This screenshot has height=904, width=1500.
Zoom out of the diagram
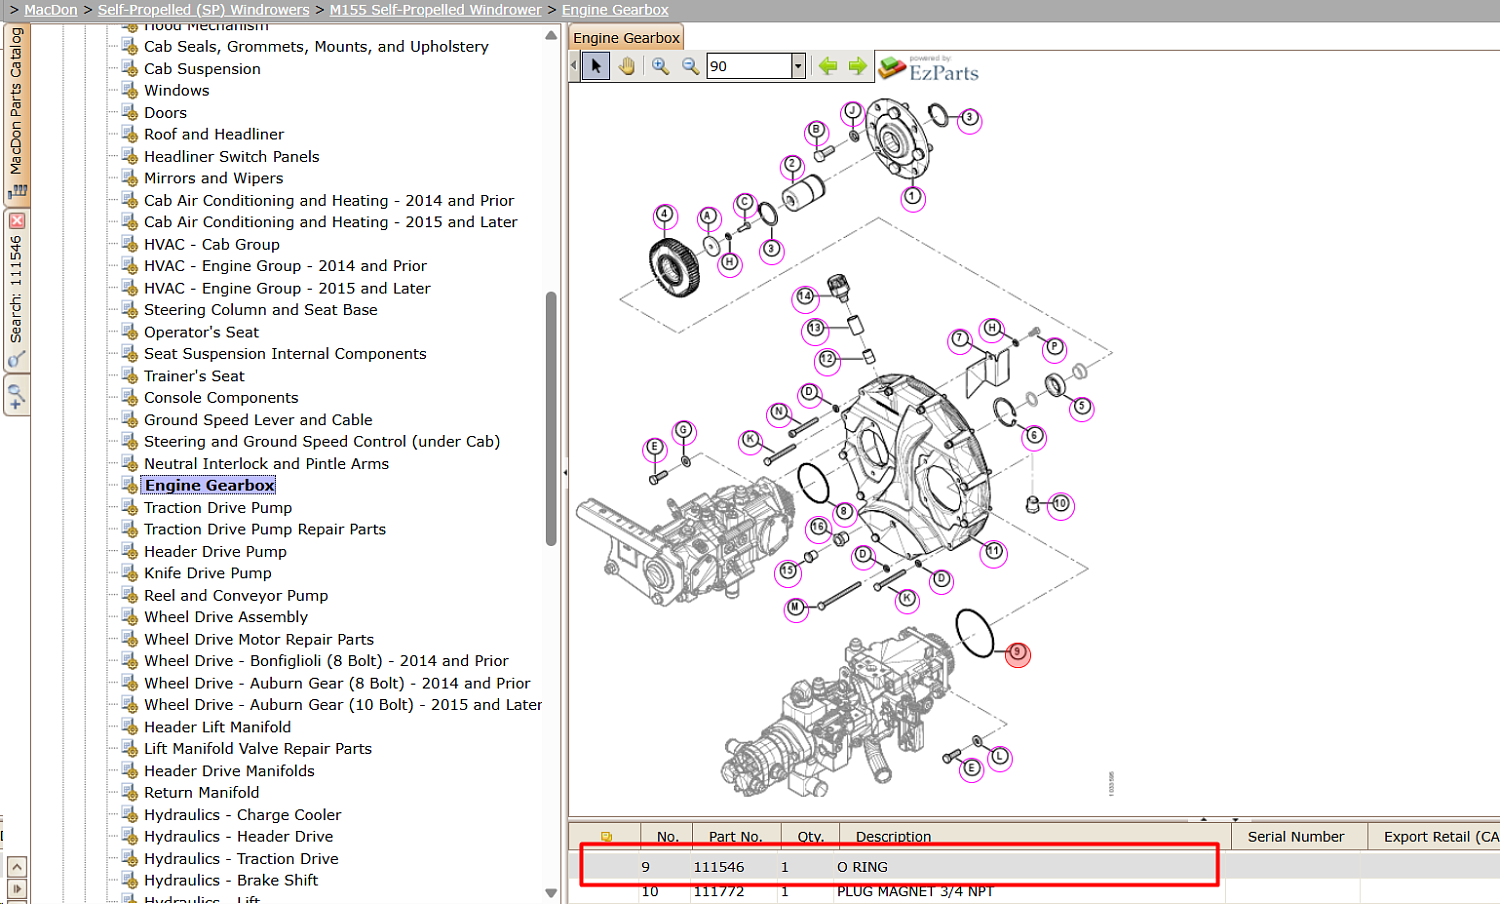[690, 66]
